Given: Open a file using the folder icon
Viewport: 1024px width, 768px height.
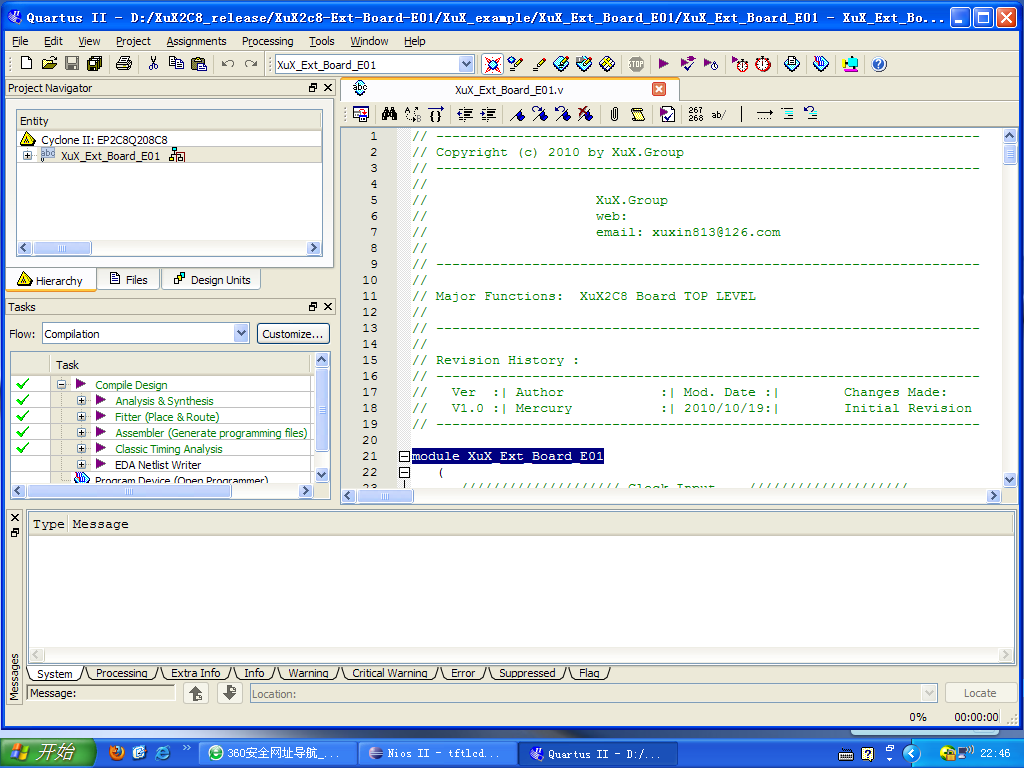Looking at the screenshot, I should [49, 63].
